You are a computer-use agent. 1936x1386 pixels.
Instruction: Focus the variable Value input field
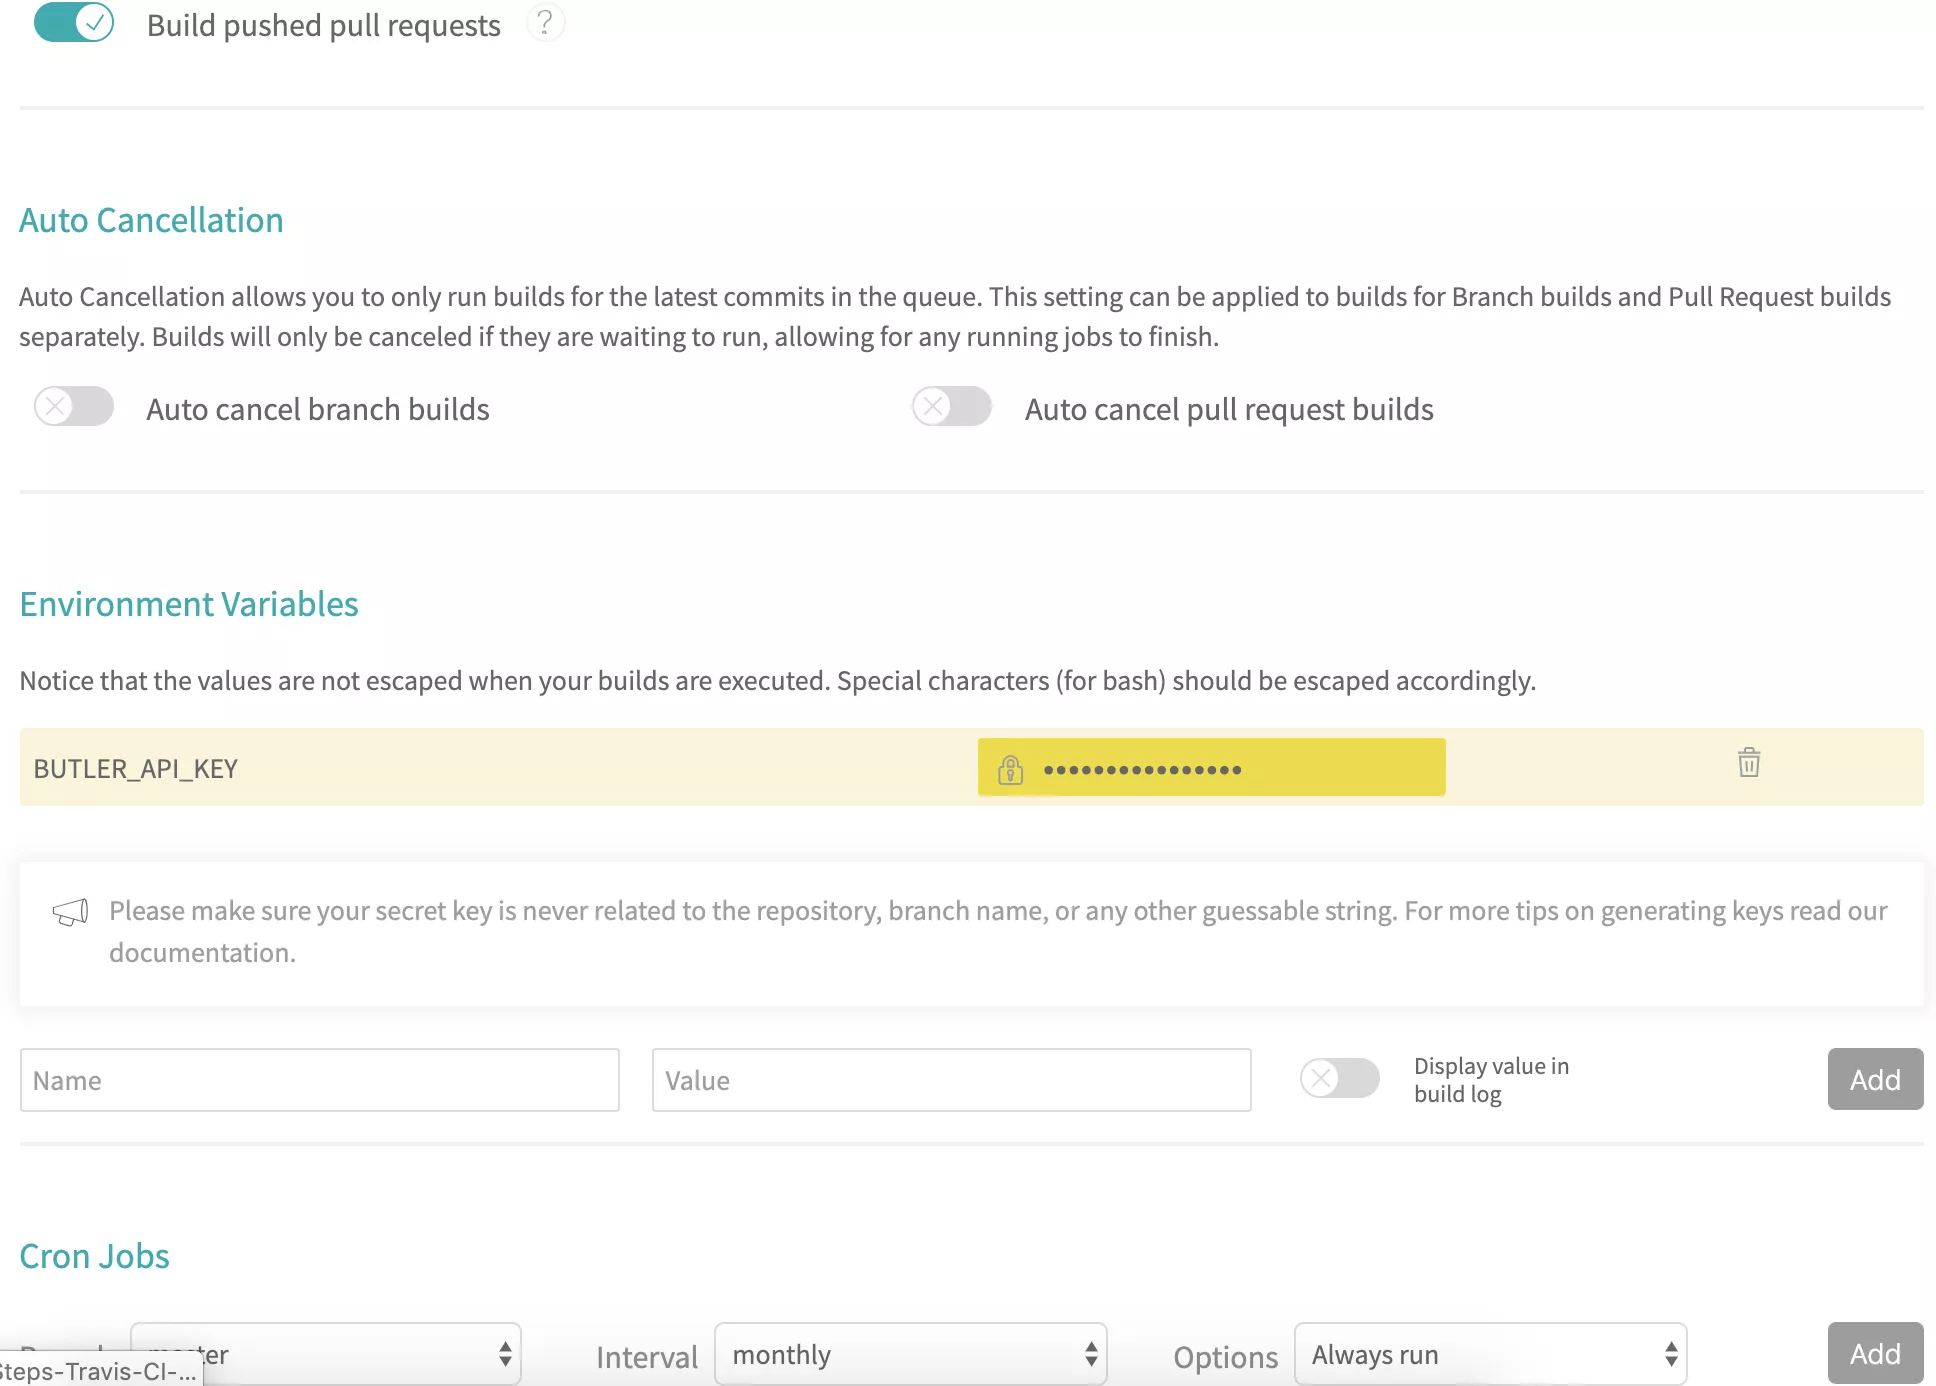tap(951, 1080)
